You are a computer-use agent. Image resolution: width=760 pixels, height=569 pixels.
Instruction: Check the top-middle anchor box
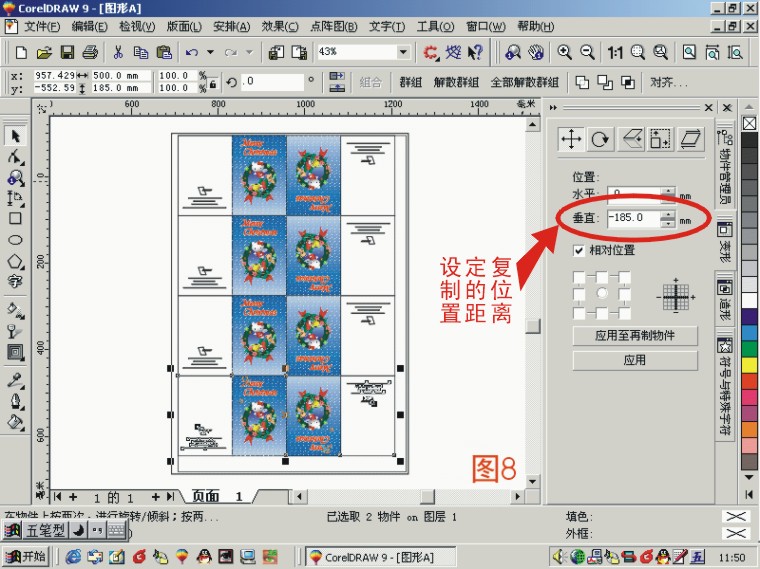point(602,277)
